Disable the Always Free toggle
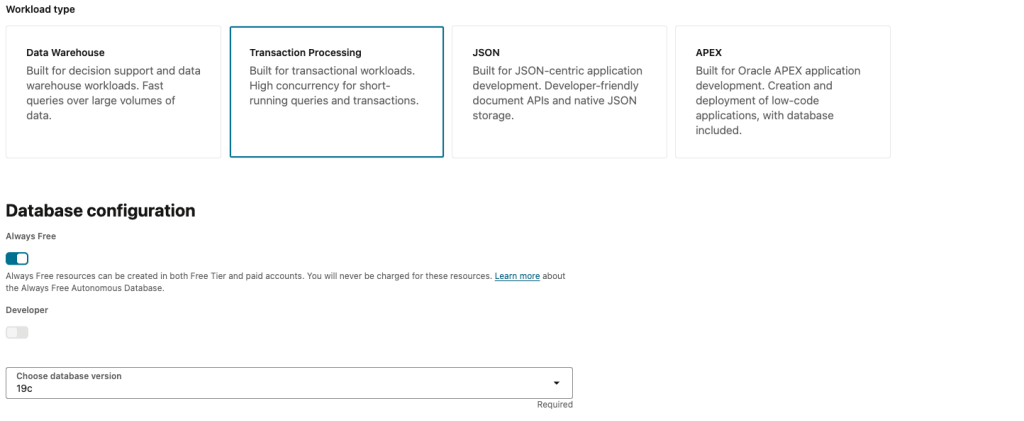1024x421 pixels. 18,259
